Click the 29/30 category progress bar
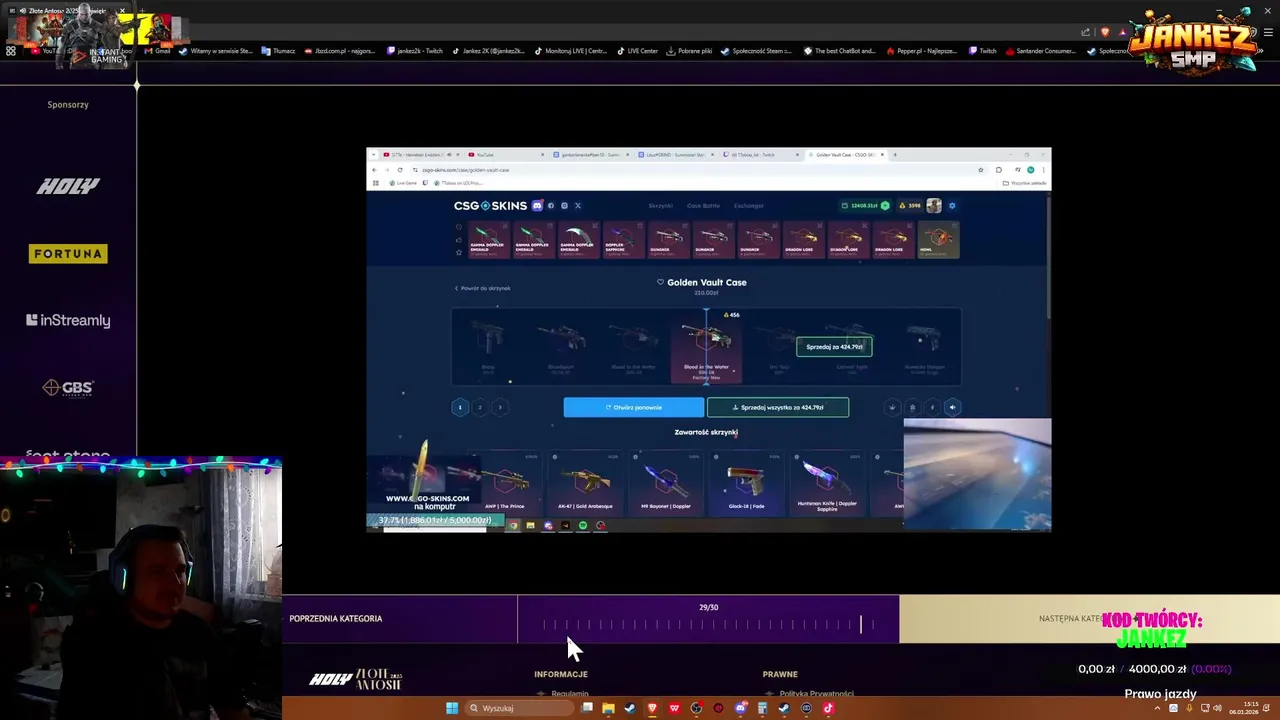The width and height of the screenshot is (1280, 720). click(x=708, y=620)
